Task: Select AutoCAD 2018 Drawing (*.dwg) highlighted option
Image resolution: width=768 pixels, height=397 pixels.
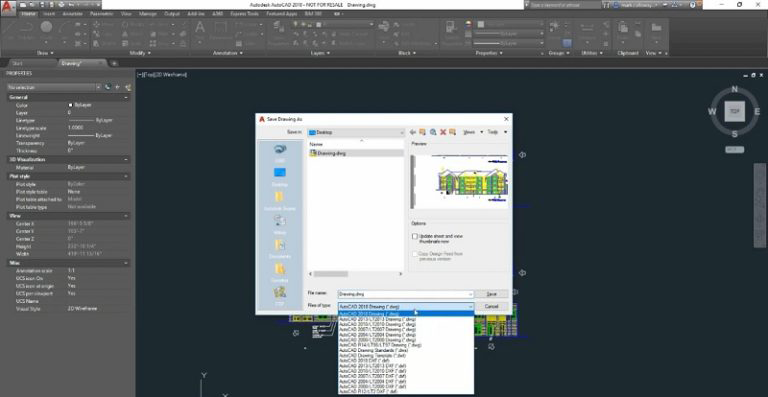Action: click(x=406, y=314)
